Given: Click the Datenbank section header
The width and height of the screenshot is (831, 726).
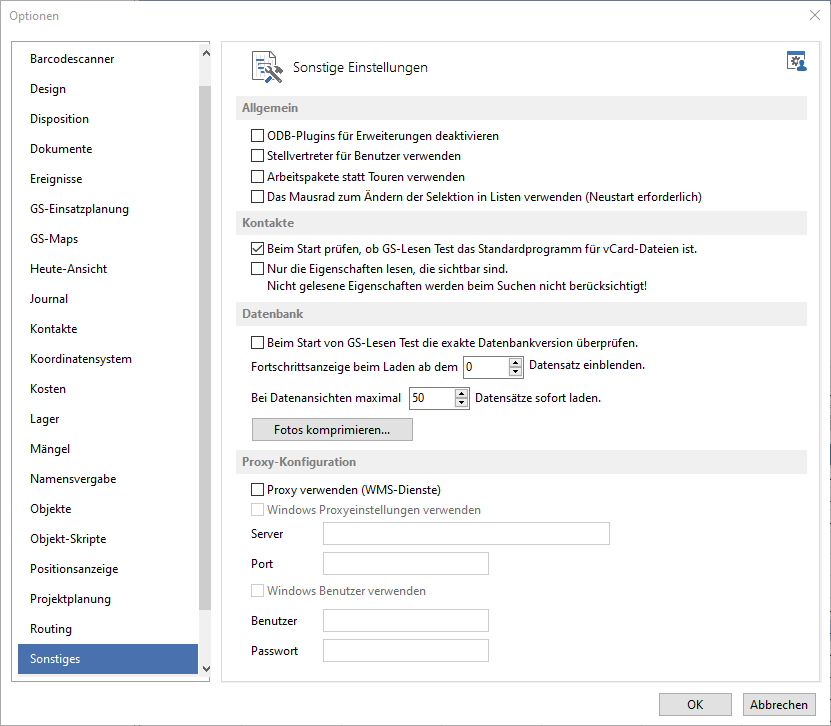Looking at the screenshot, I should (x=521, y=314).
